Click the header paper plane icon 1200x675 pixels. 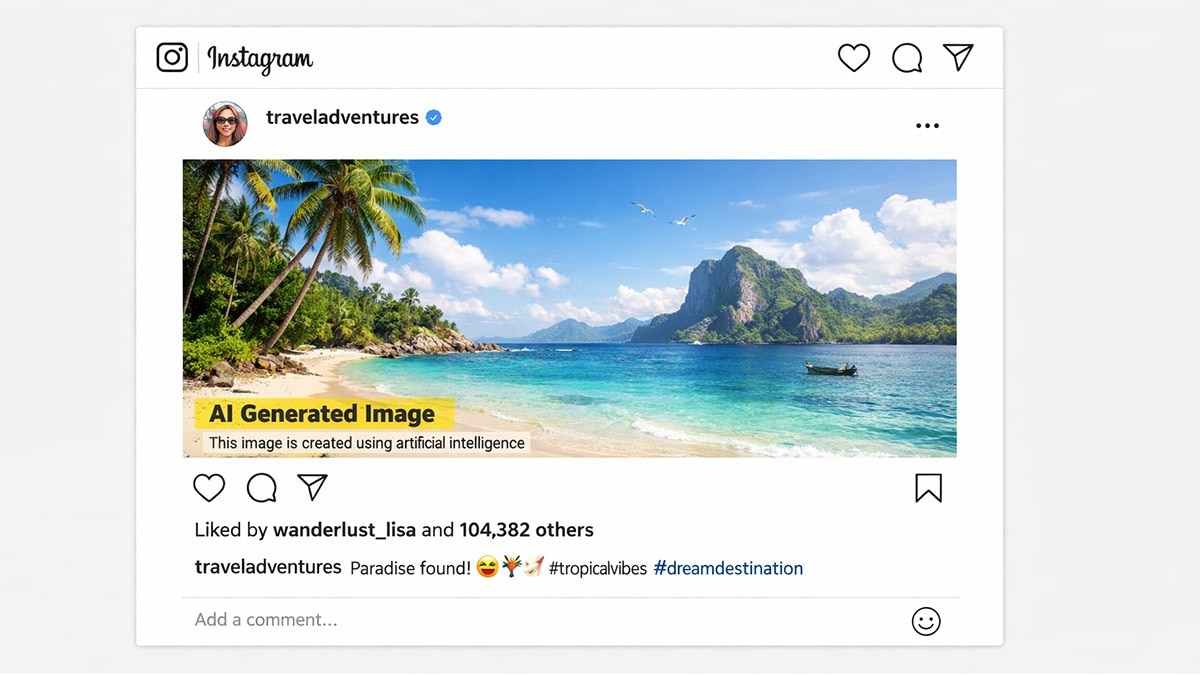pos(958,57)
